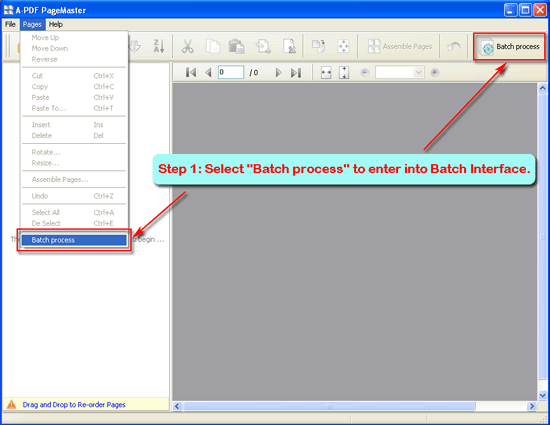Image resolution: width=550 pixels, height=425 pixels.
Task: Jump to last page arrow
Action: (296, 73)
